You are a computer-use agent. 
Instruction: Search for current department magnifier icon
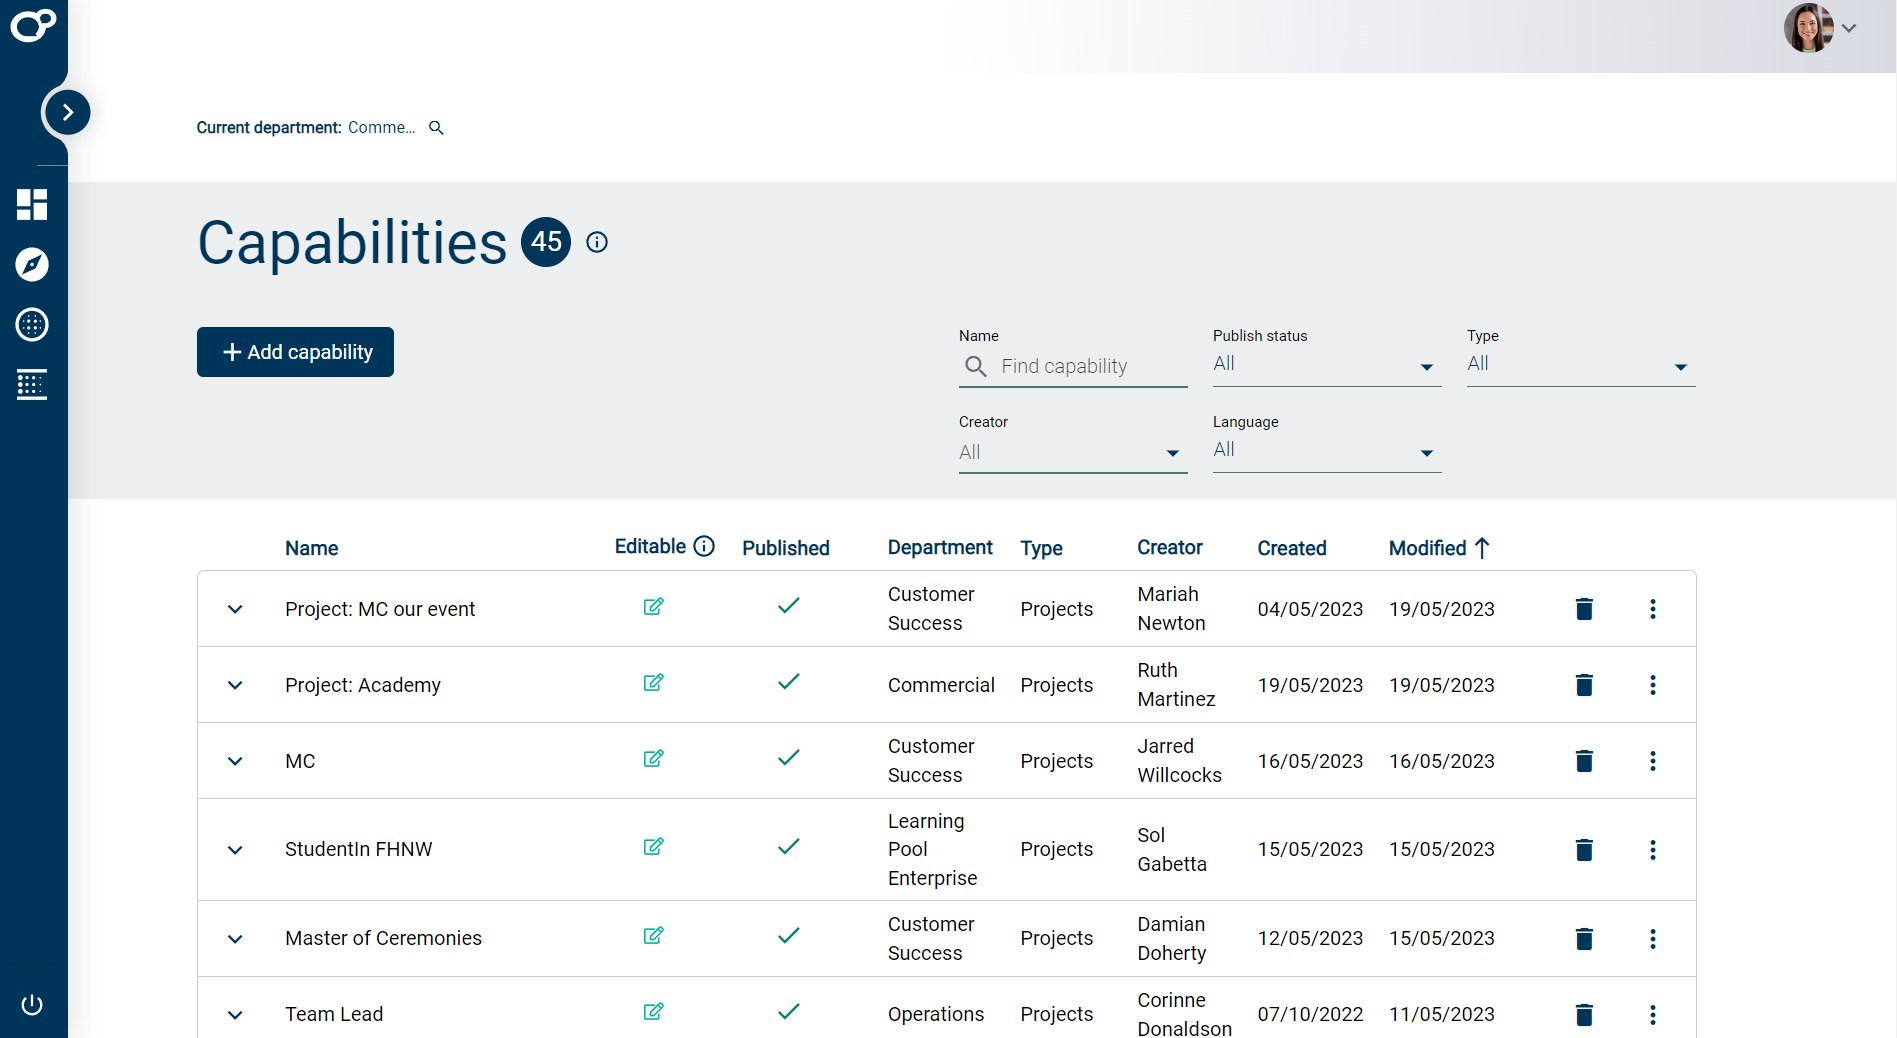coord(436,128)
